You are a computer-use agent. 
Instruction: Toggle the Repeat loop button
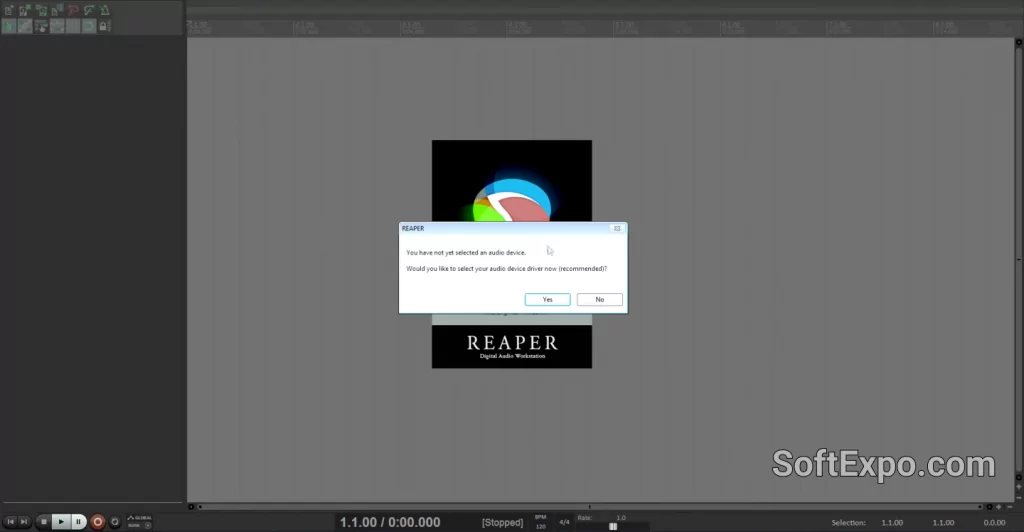(115, 522)
